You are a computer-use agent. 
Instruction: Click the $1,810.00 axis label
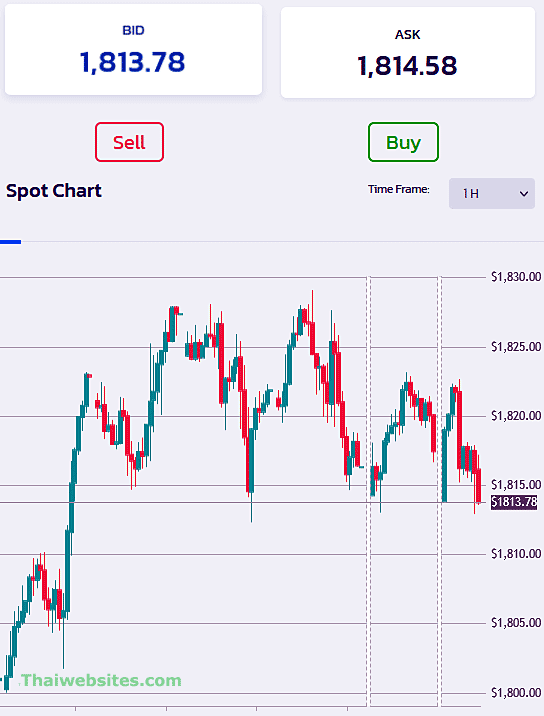(x=516, y=554)
